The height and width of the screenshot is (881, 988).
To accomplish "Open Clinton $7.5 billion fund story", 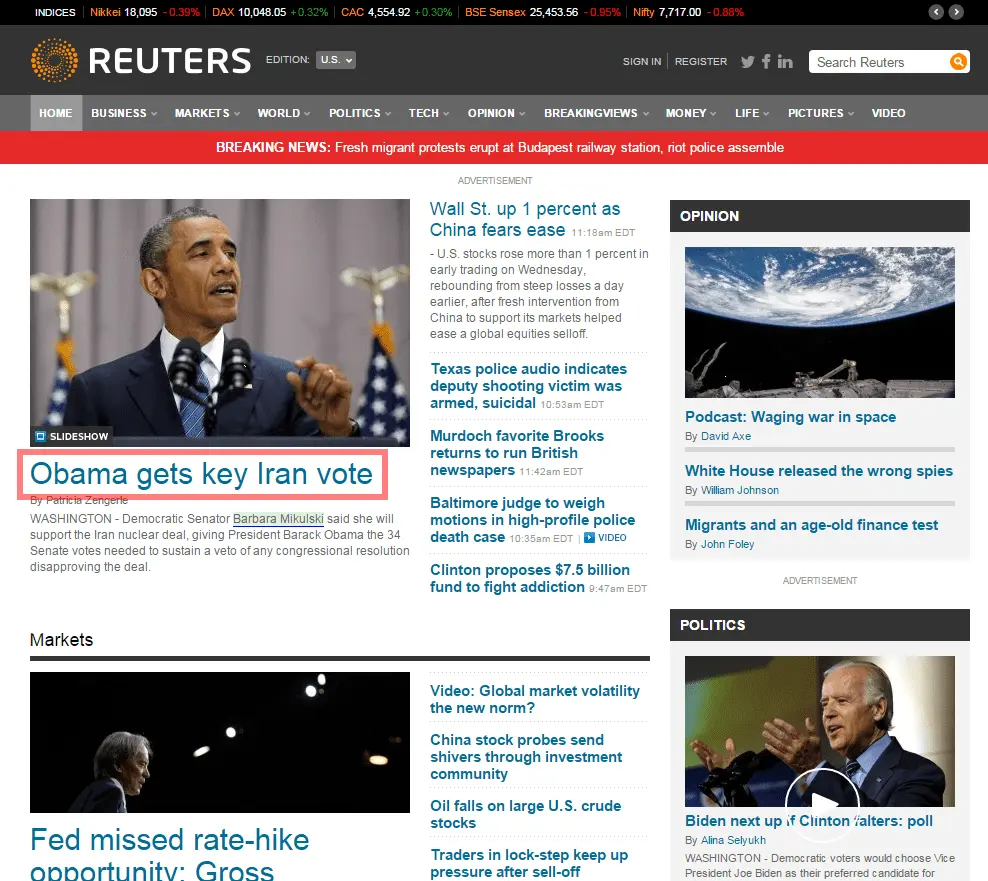I will pos(529,578).
